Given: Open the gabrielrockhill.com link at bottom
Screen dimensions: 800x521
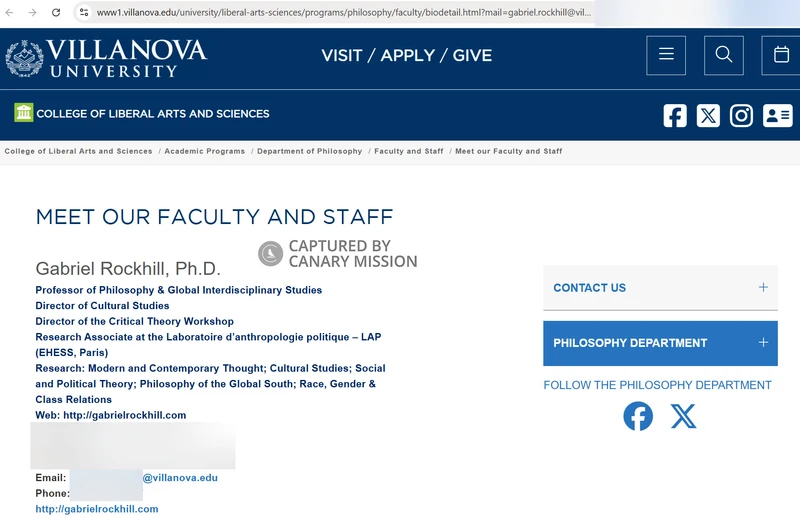Looking at the screenshot, I should point(97,509).
